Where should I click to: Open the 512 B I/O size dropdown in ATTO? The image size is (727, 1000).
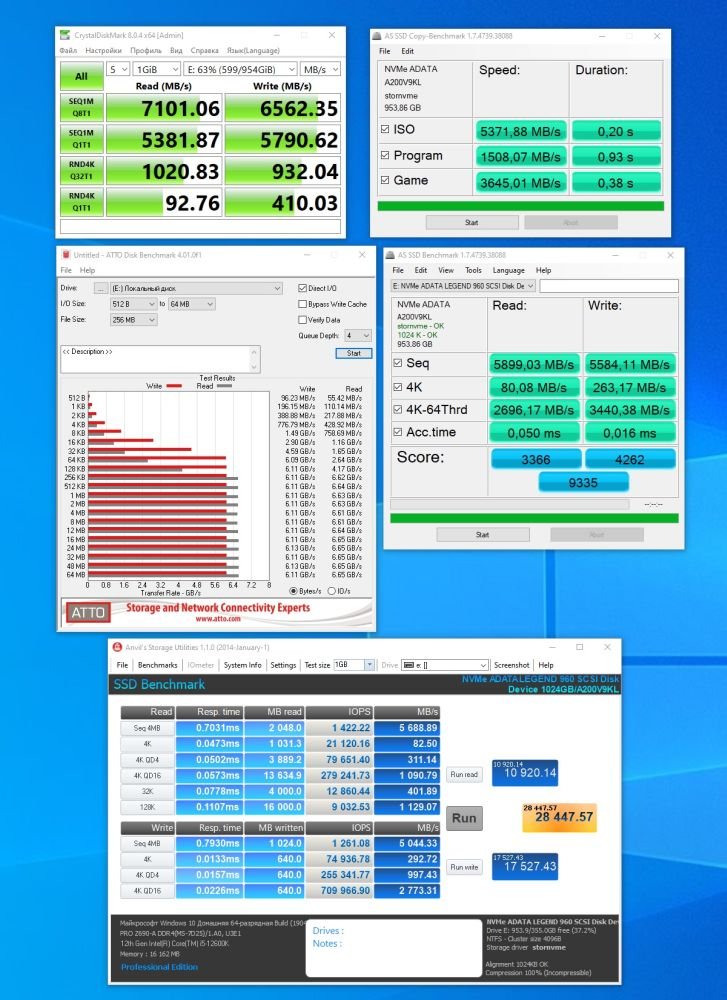(x=133, y=304)
